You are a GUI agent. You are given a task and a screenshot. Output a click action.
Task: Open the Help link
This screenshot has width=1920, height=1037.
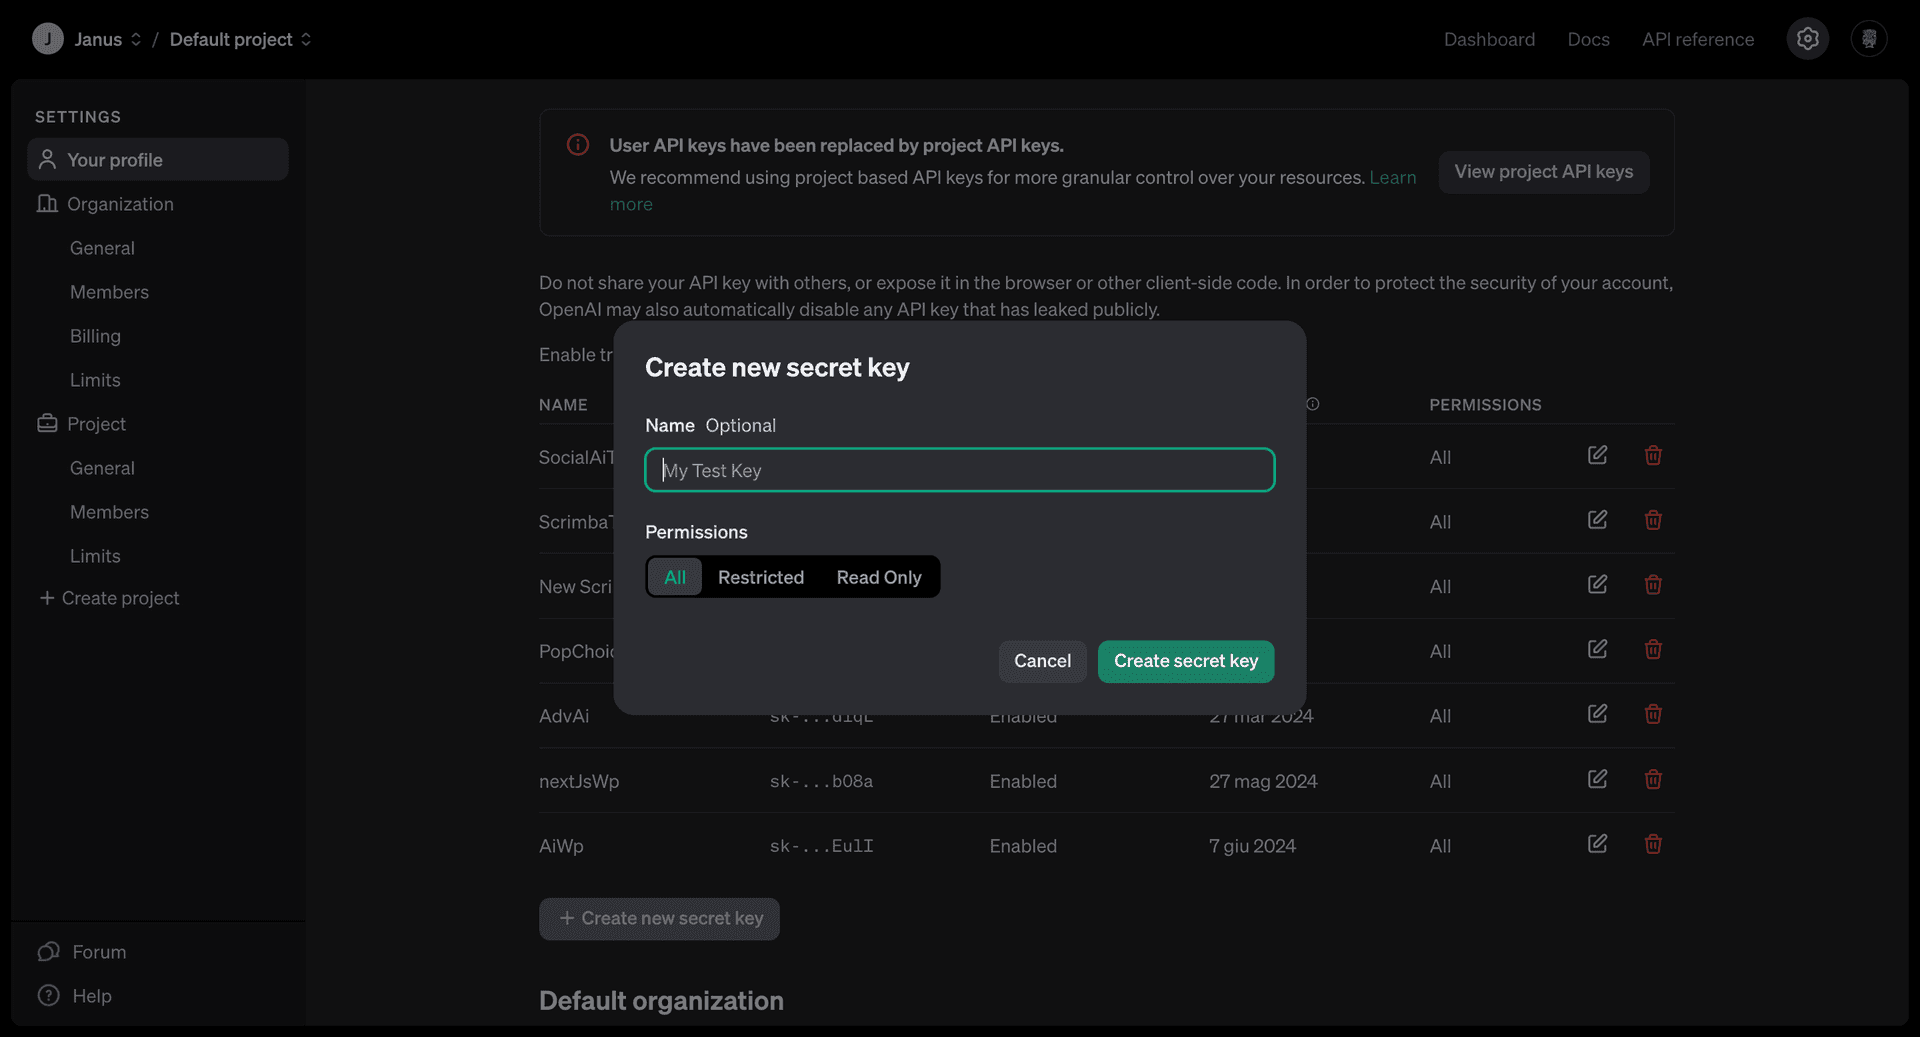(75, 996)
